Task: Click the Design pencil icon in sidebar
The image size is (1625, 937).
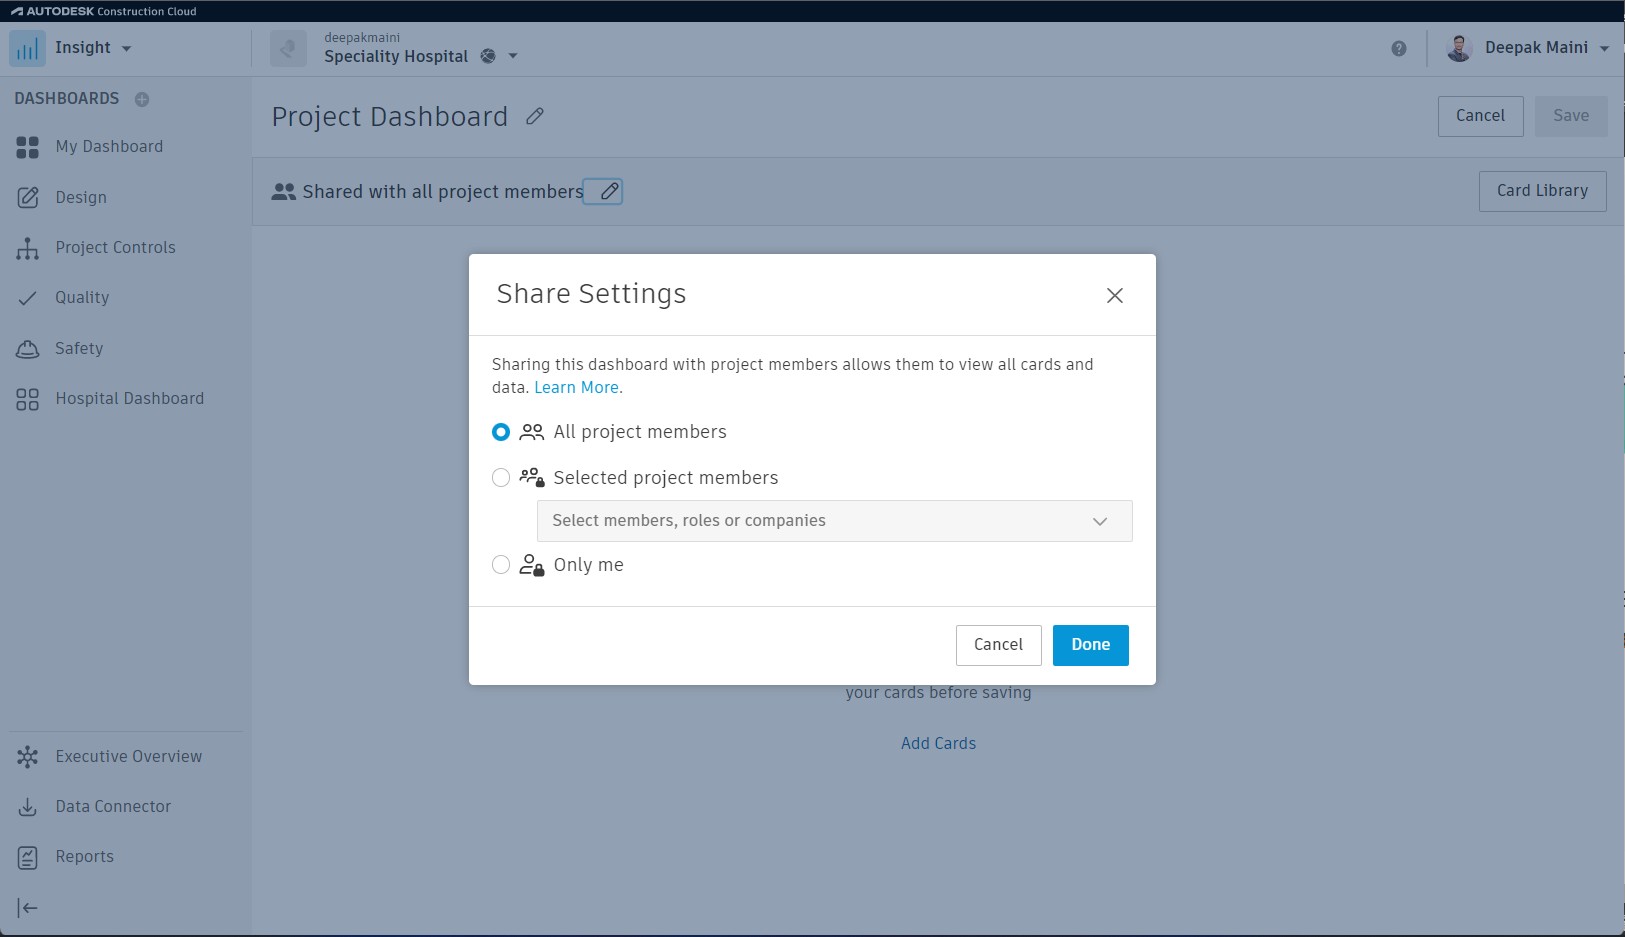Action: tap(28, 198)
